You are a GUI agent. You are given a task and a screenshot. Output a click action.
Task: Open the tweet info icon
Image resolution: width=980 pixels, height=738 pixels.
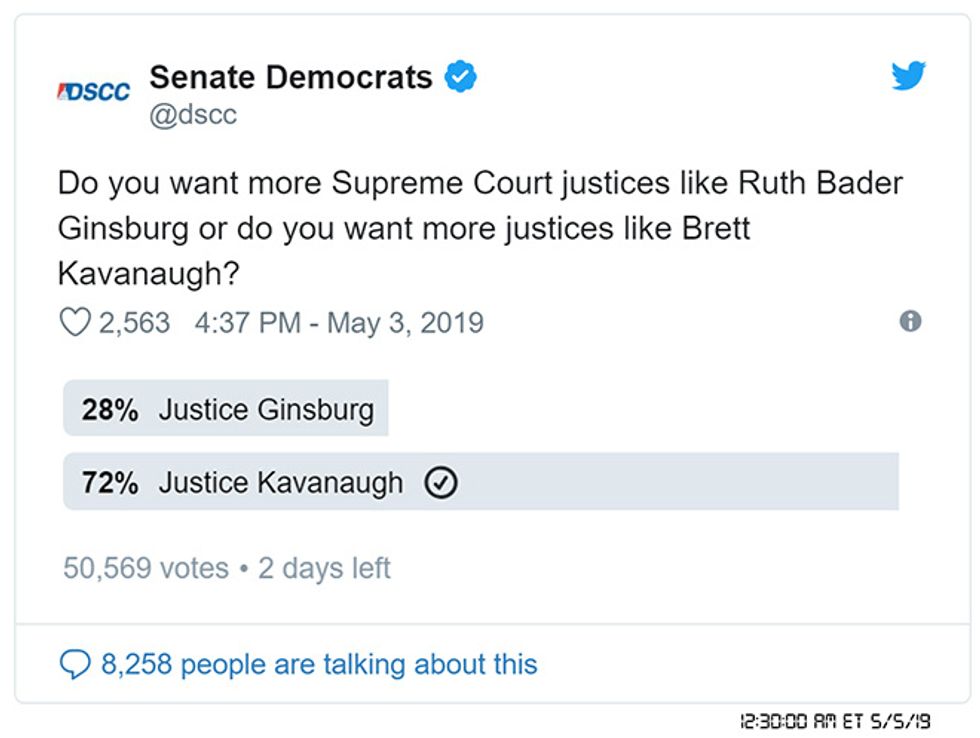pyautogui.click(x=910, y=321)
